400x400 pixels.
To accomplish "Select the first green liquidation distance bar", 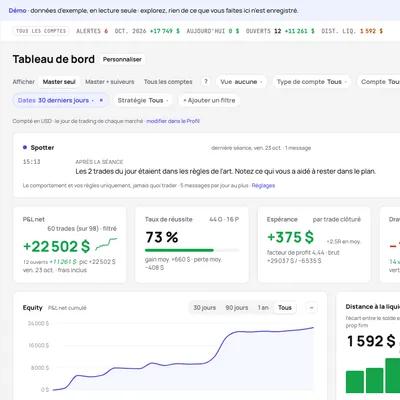I will pyautogui.click(x=355, y=382).
